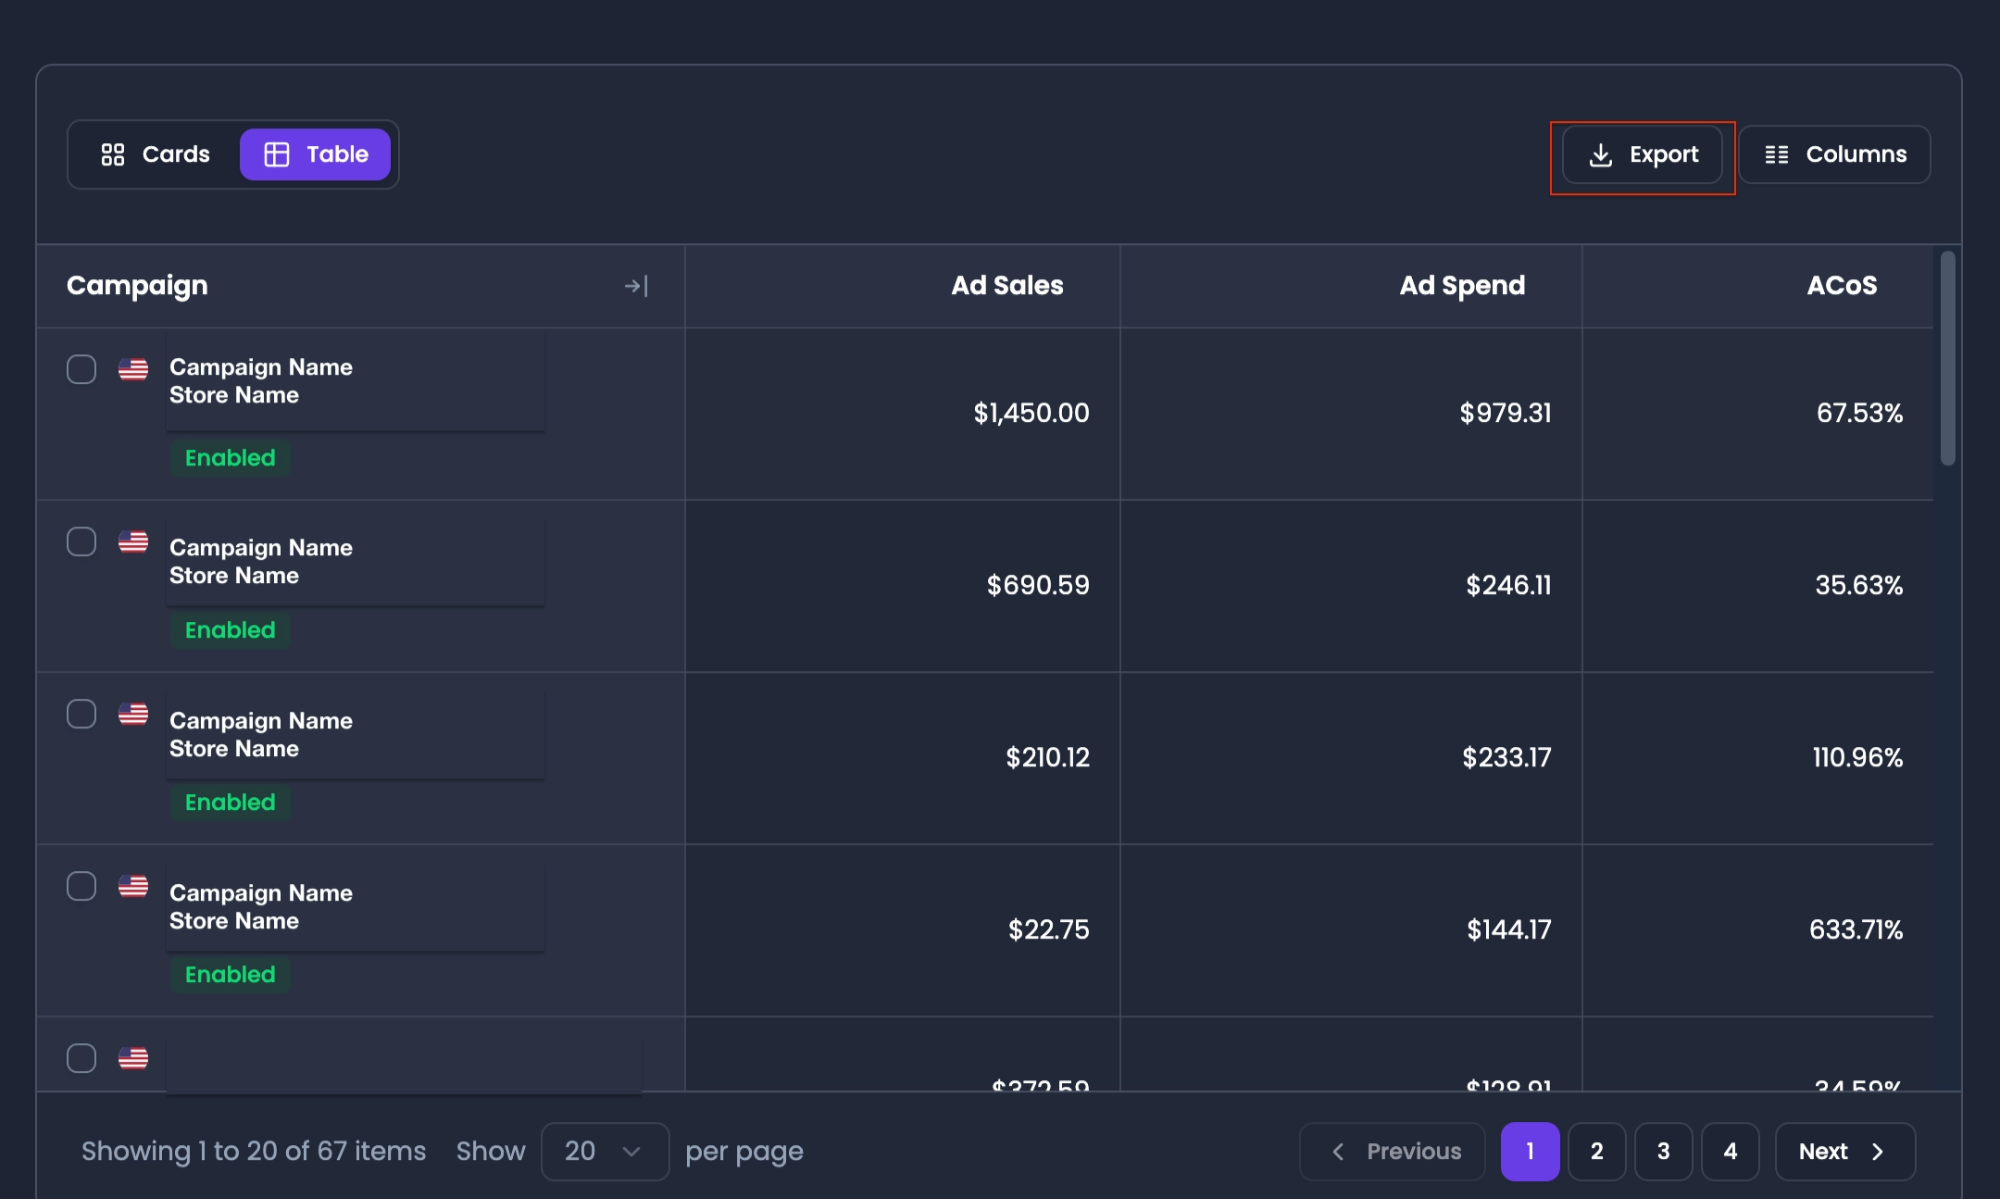This screenshot has height=1199, width=2000.
Task: Select checkbox for campaign with $1,450.00 sales
Action: point(81,369)
